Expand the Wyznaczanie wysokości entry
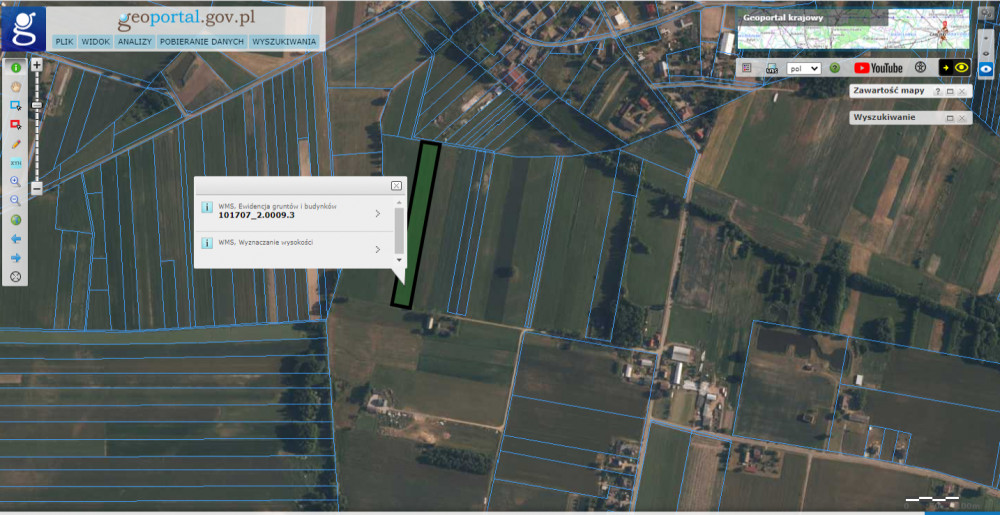The width and height of the screenshot is (1000, 515). coord(377,248)
